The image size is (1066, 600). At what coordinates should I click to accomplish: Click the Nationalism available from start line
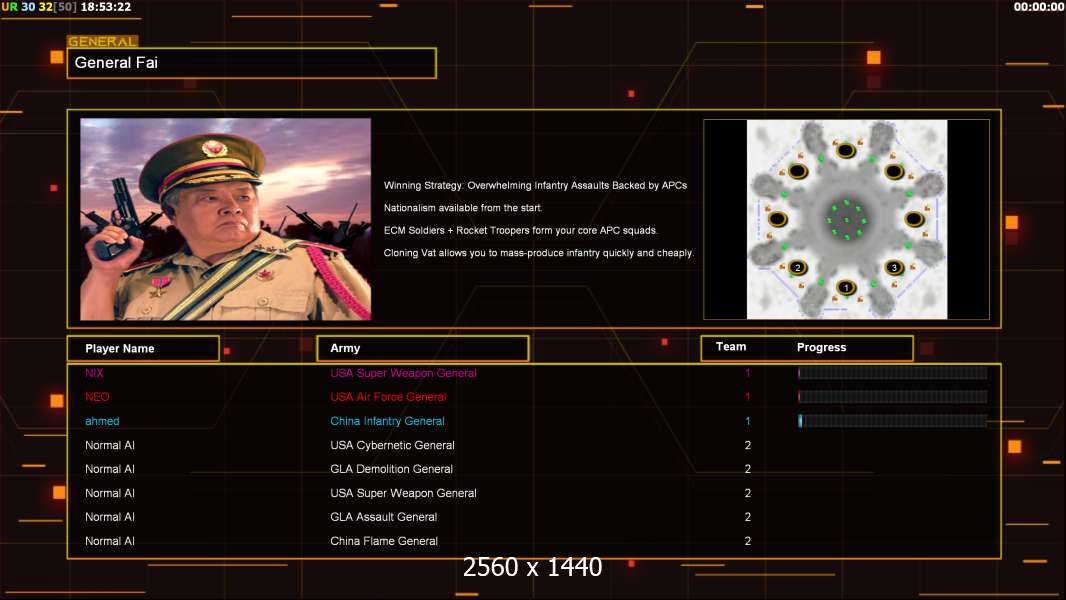(463, 208)
